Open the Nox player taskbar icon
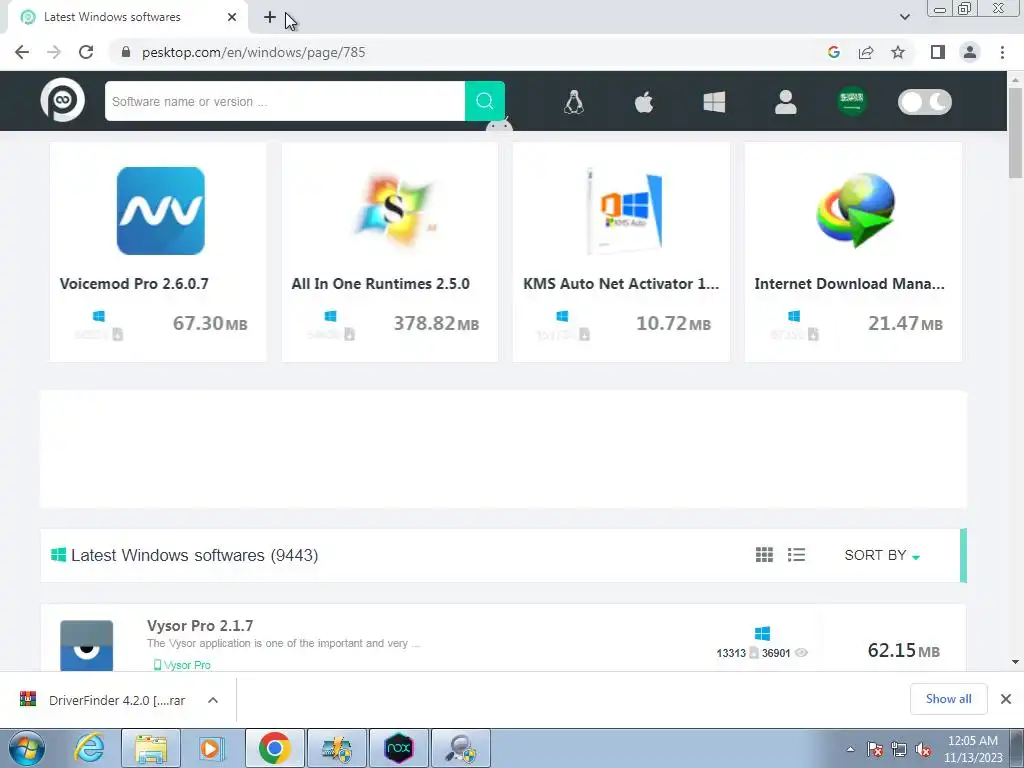 point(398,748)
